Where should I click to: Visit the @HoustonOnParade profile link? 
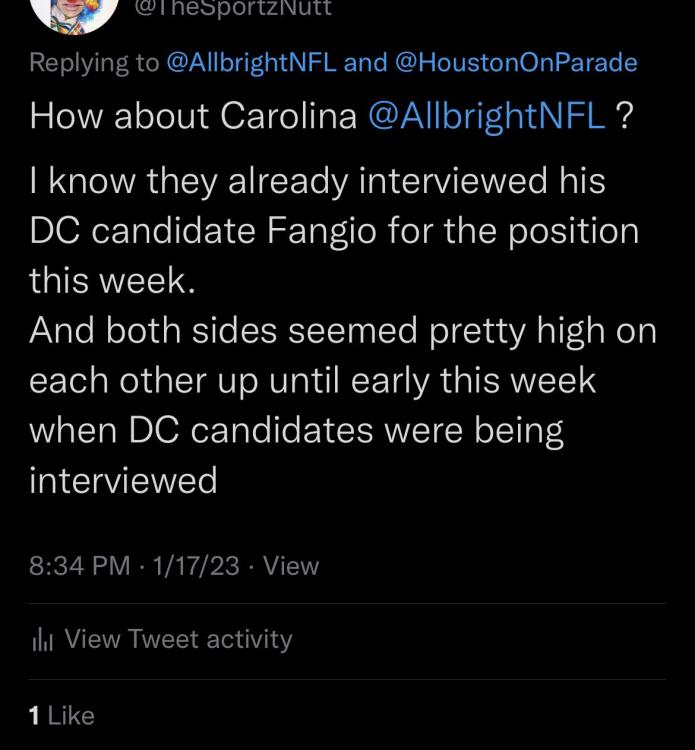516,63
